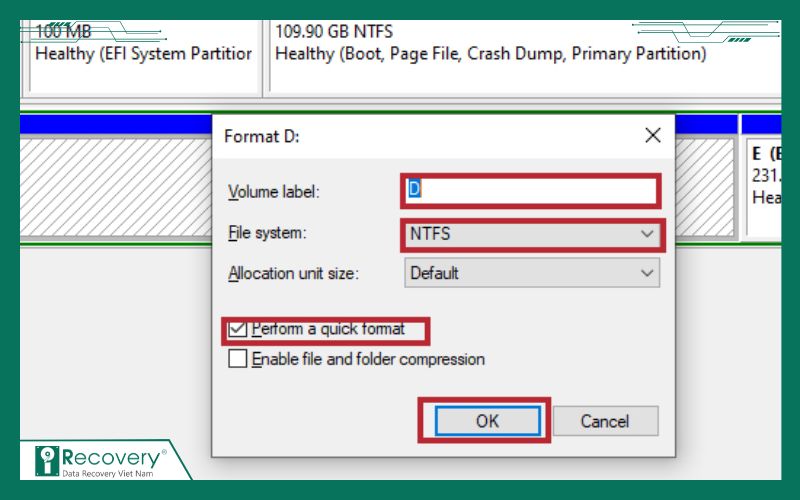
Task: Select the 109.90 GB NTFS partition
Action: tap(524, 56)
